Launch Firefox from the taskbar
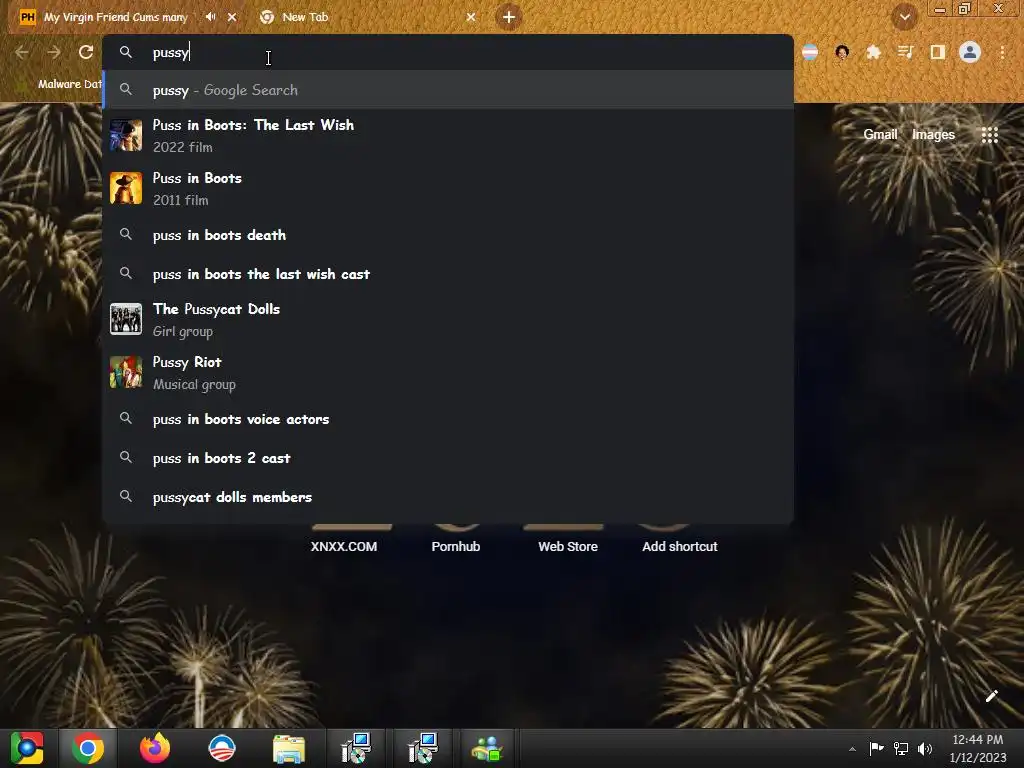Image resolution: width=1024 pixels, height=768 pixels. pyautogui.click(x=155, y=748)
